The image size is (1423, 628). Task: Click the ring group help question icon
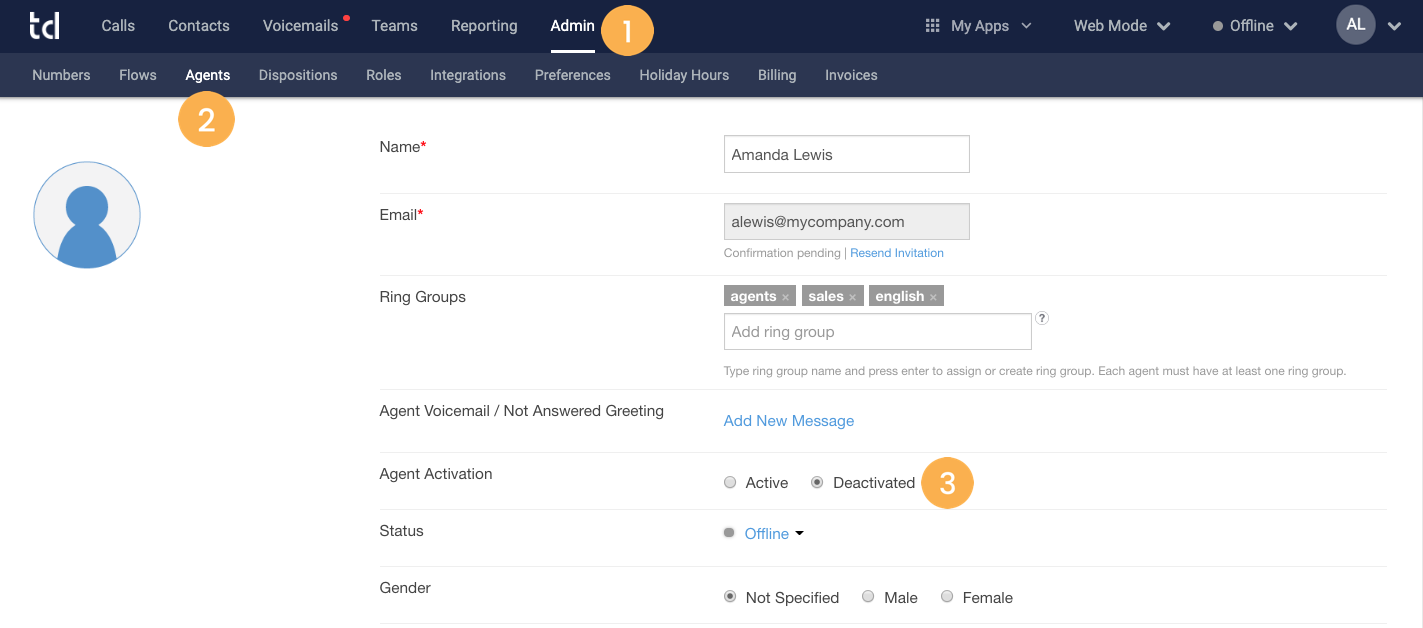coord(1041,318)
